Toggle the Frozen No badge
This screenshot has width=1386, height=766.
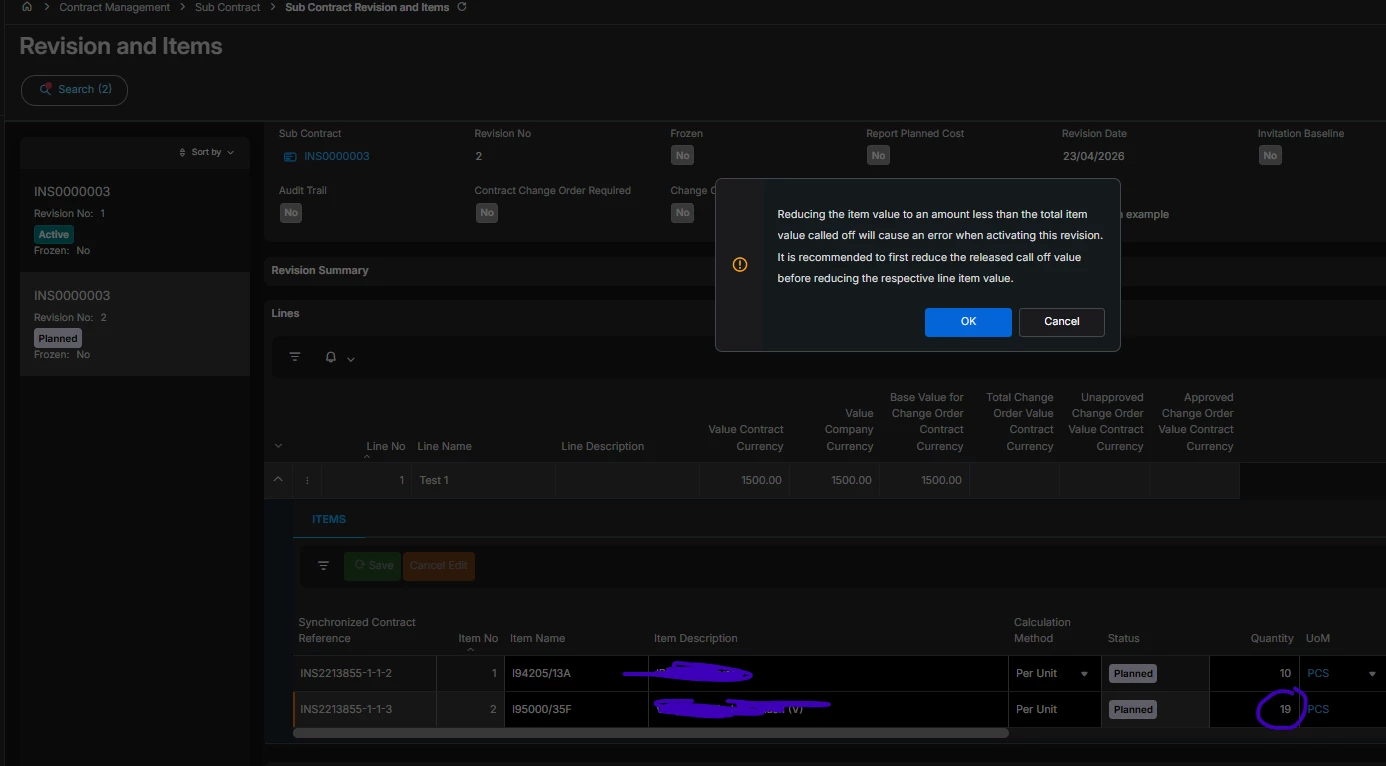682,156
